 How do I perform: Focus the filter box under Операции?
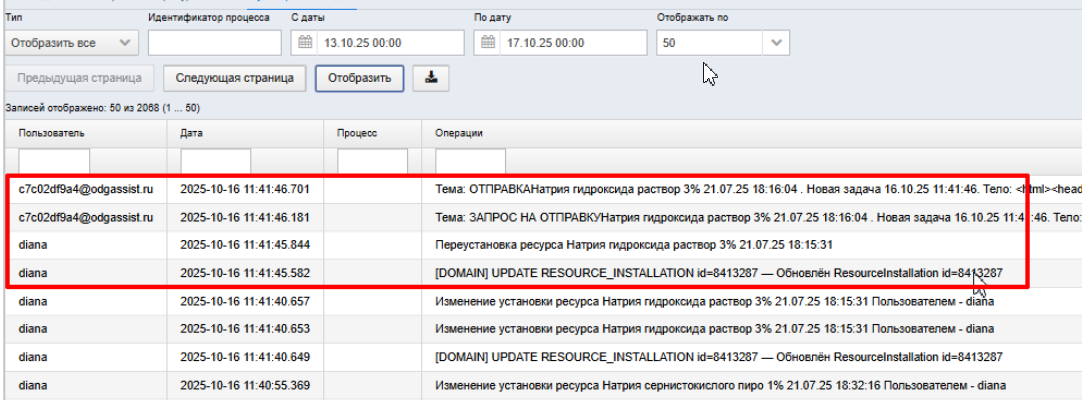tap(470, 161)
